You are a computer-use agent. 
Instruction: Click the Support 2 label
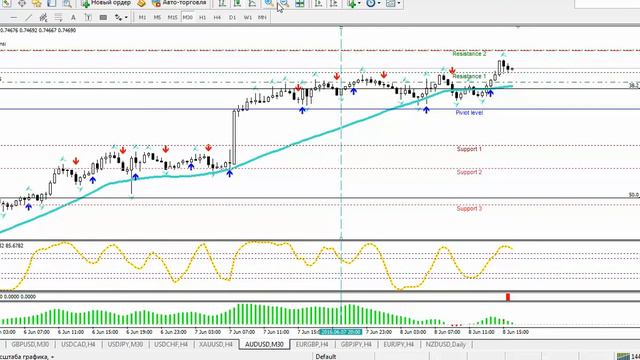click(x=469, y=172)
